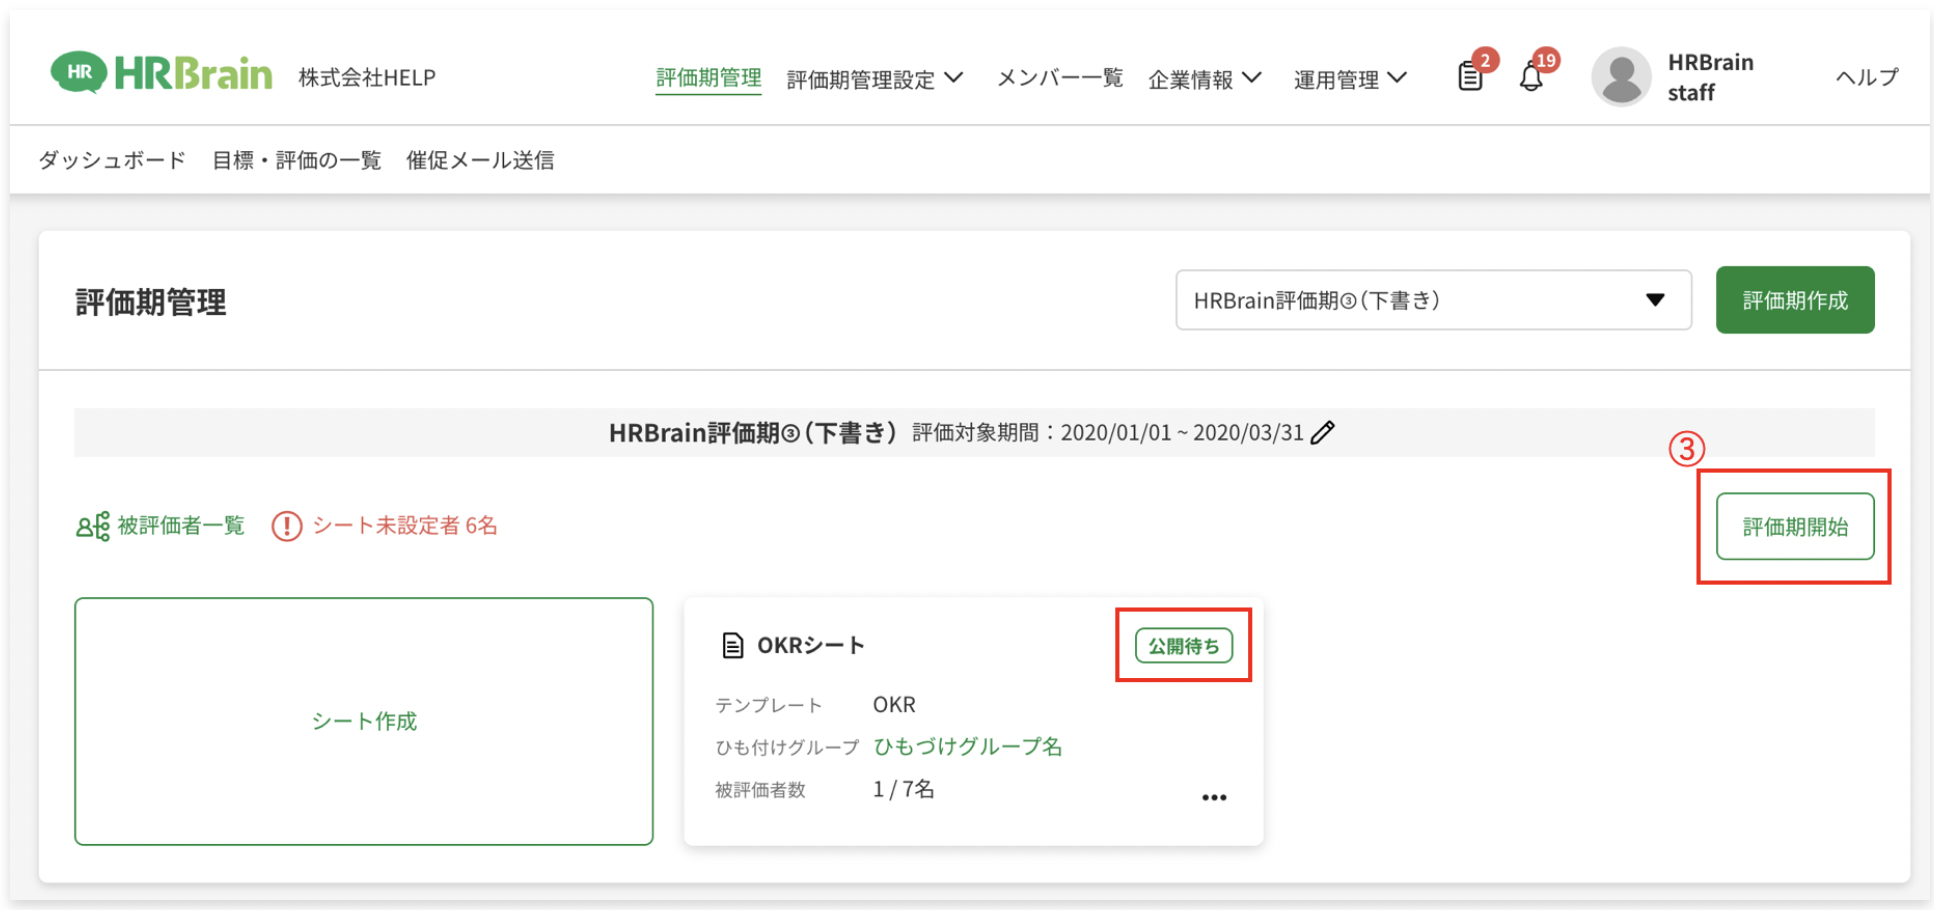Click the シート作成 card
This screenshot has height=910, width=1934.
pos(364,721)
